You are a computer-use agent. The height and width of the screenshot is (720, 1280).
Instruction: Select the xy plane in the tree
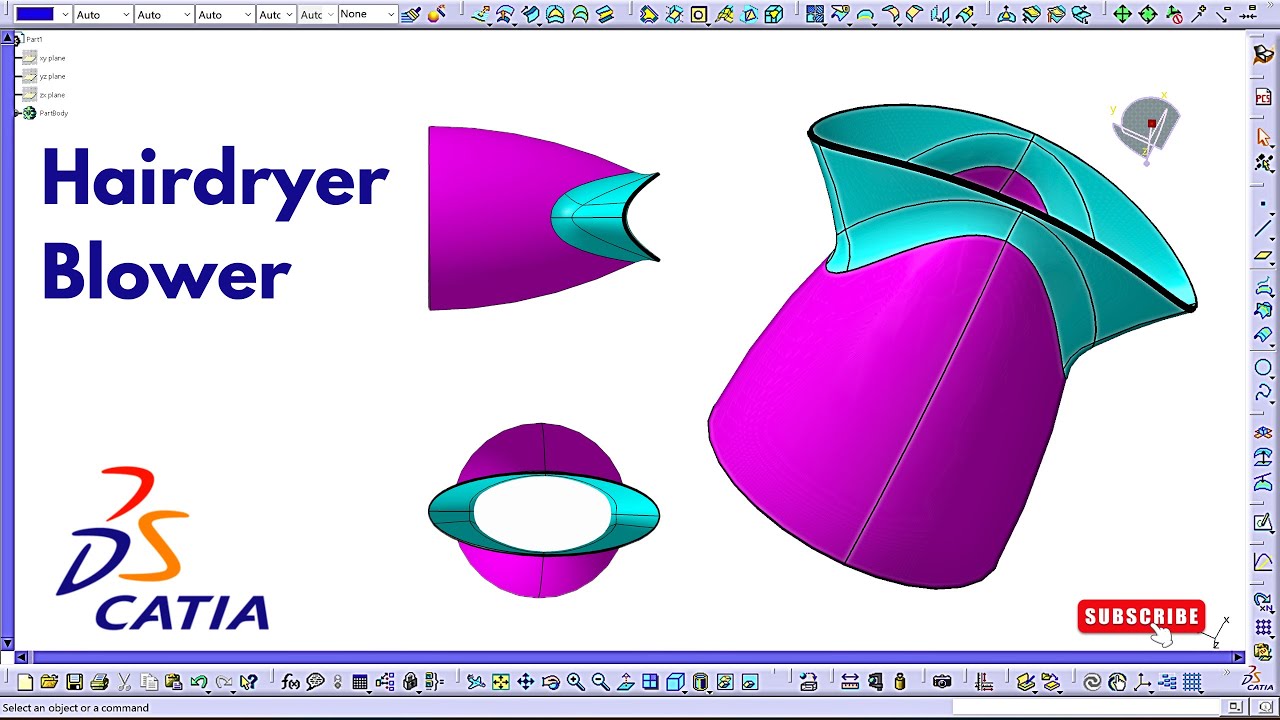[52, 58]
